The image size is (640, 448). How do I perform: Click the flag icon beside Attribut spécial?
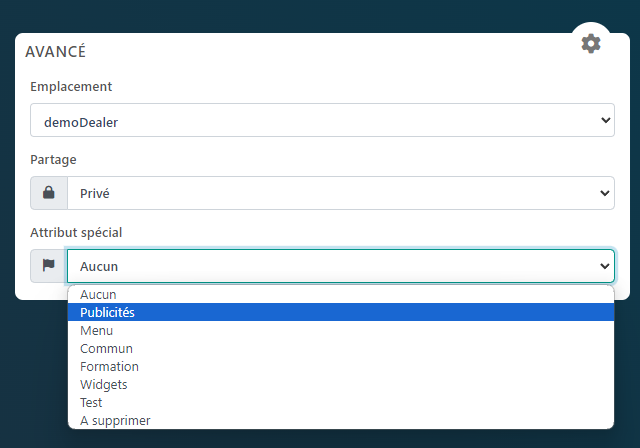pyautogui.click(x=48, y=266)
